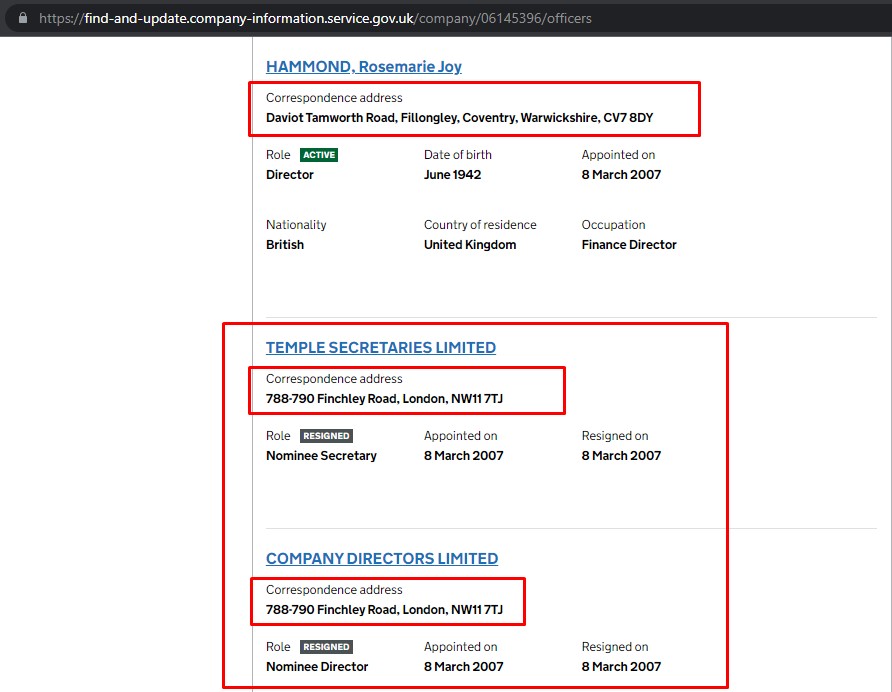
Task: Open HAMMOND, Rosemarie Joy officer link
Action: [364, 67]
